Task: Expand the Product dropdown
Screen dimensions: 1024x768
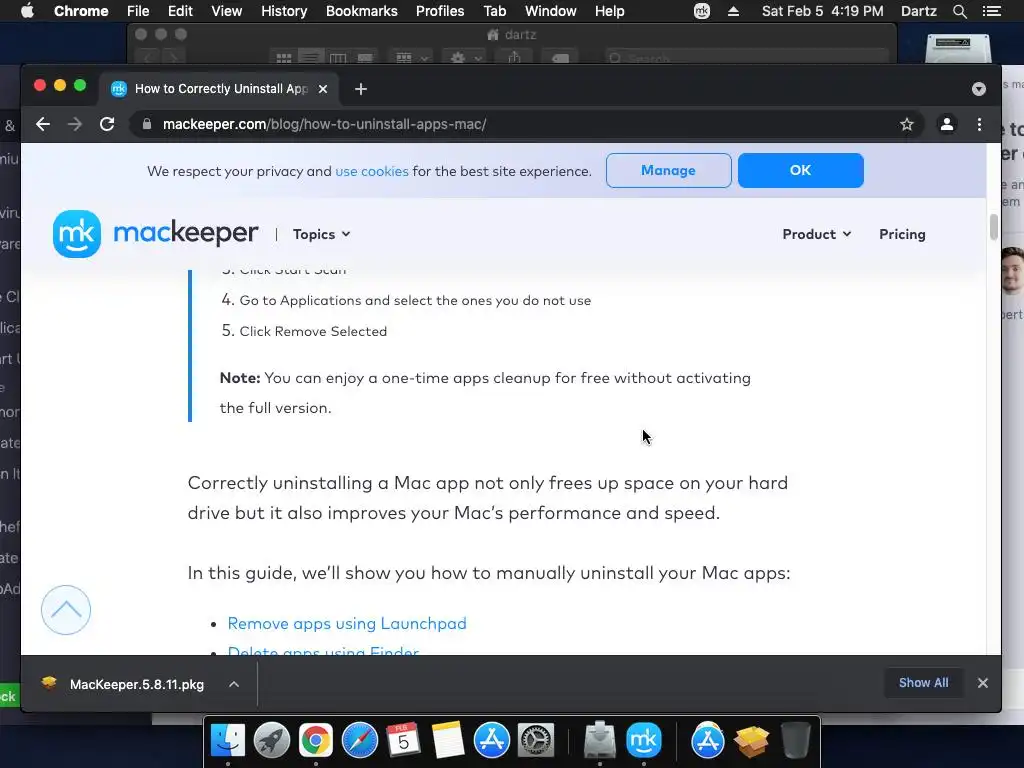Action: (816, 234)
